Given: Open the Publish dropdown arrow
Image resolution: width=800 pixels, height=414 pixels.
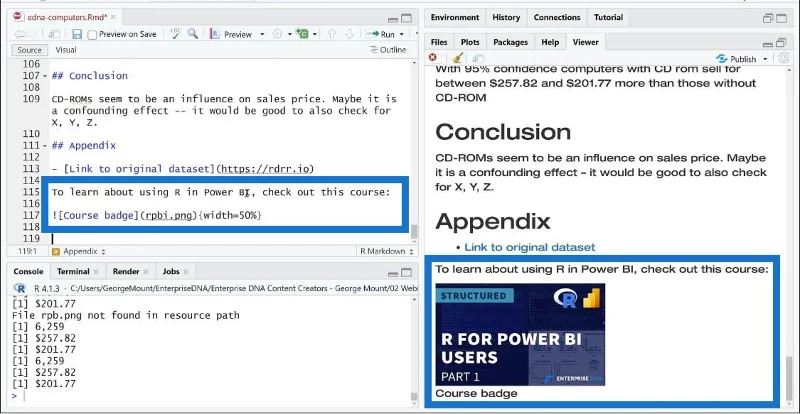Looking at the screenshot, I should pos(765,59).
